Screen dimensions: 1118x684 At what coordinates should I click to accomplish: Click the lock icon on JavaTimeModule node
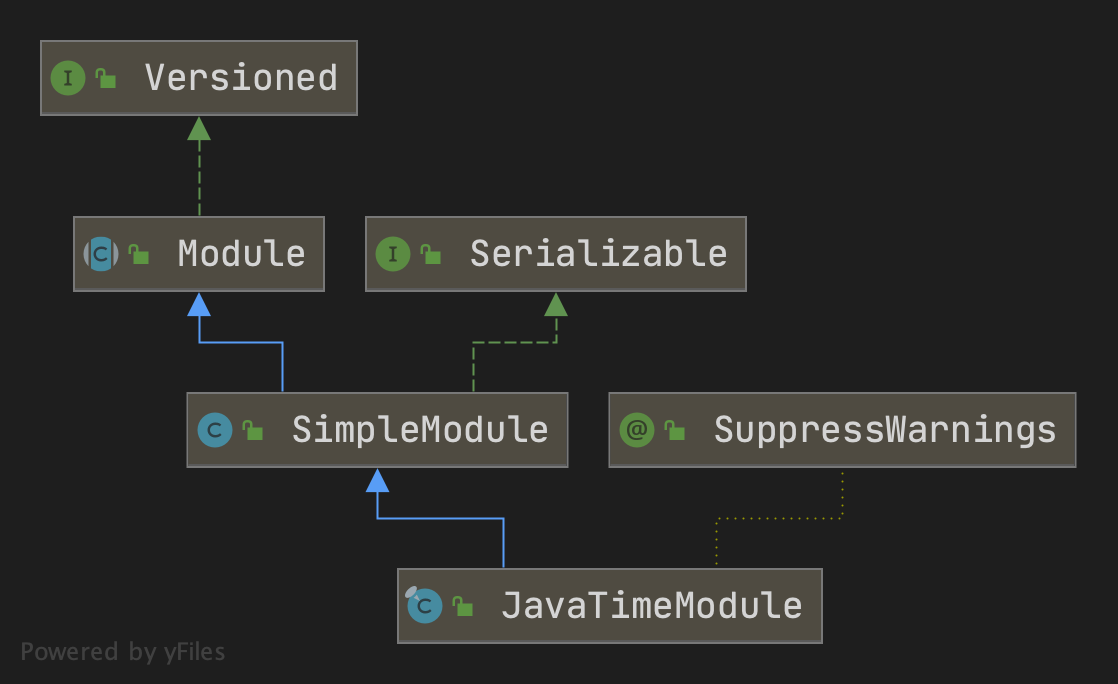pos(462,606)
